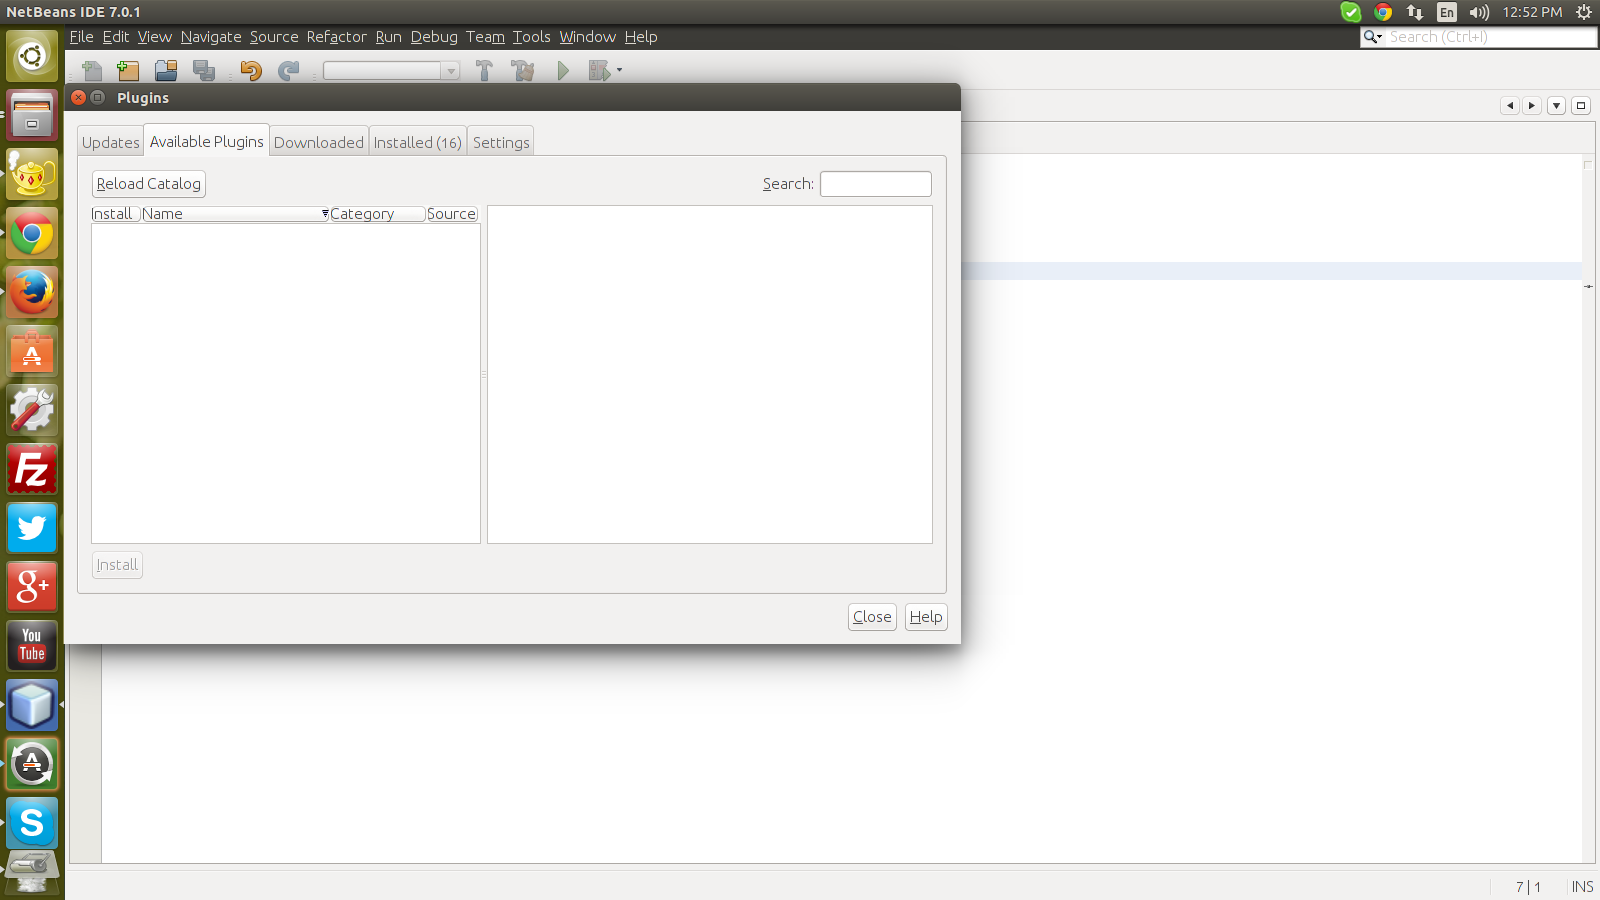The image size is (1600, 900).
Task: Click the Install column header
Action: 115,214
